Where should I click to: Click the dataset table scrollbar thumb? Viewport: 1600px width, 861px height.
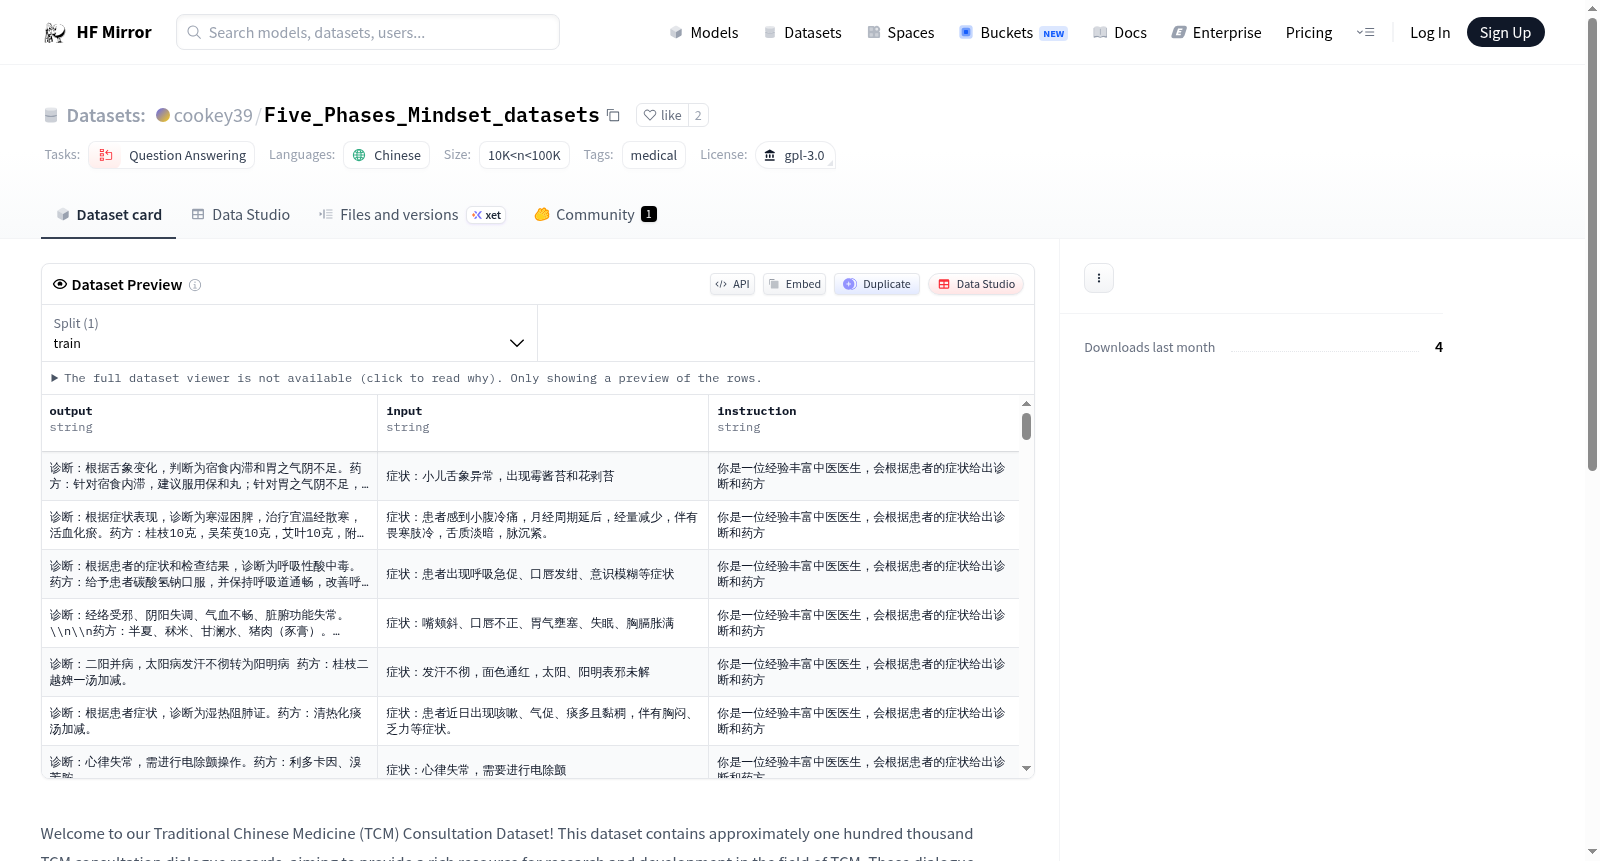coord(1026,427)
